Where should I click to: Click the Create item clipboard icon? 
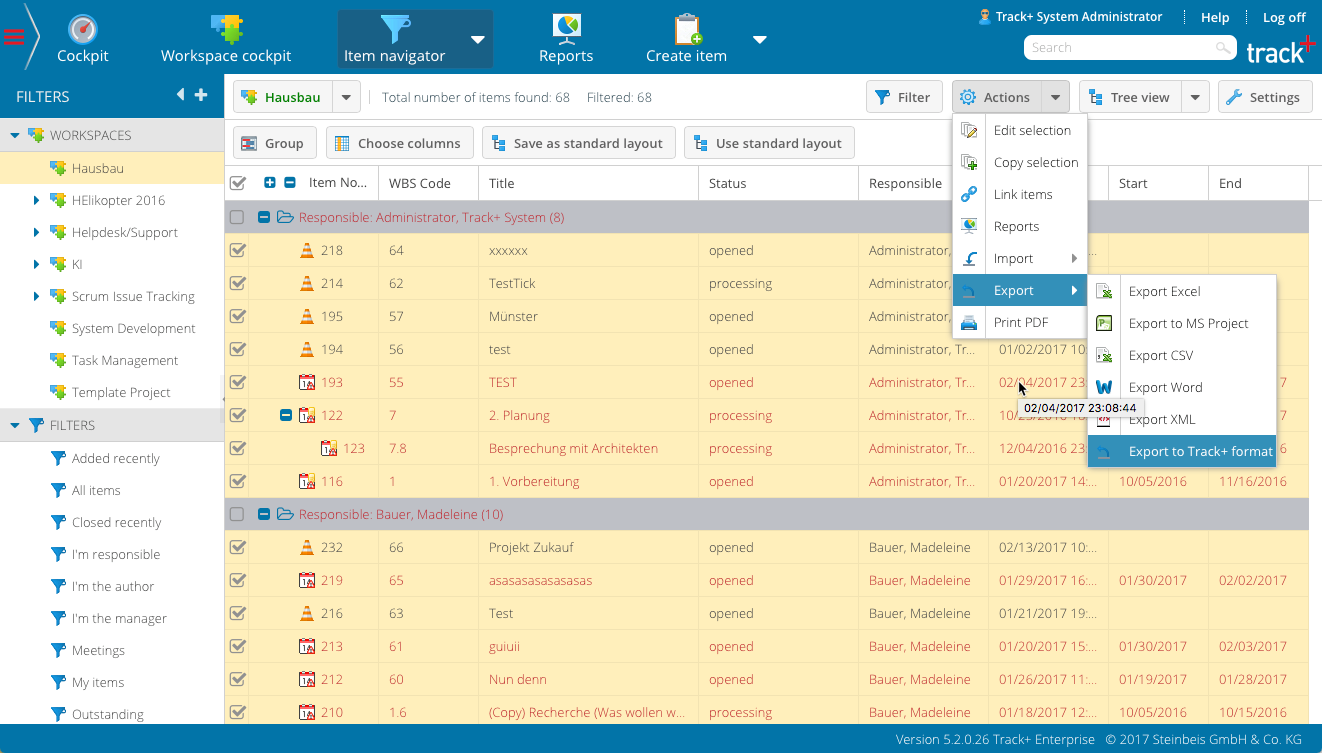[x=687, y=28]
